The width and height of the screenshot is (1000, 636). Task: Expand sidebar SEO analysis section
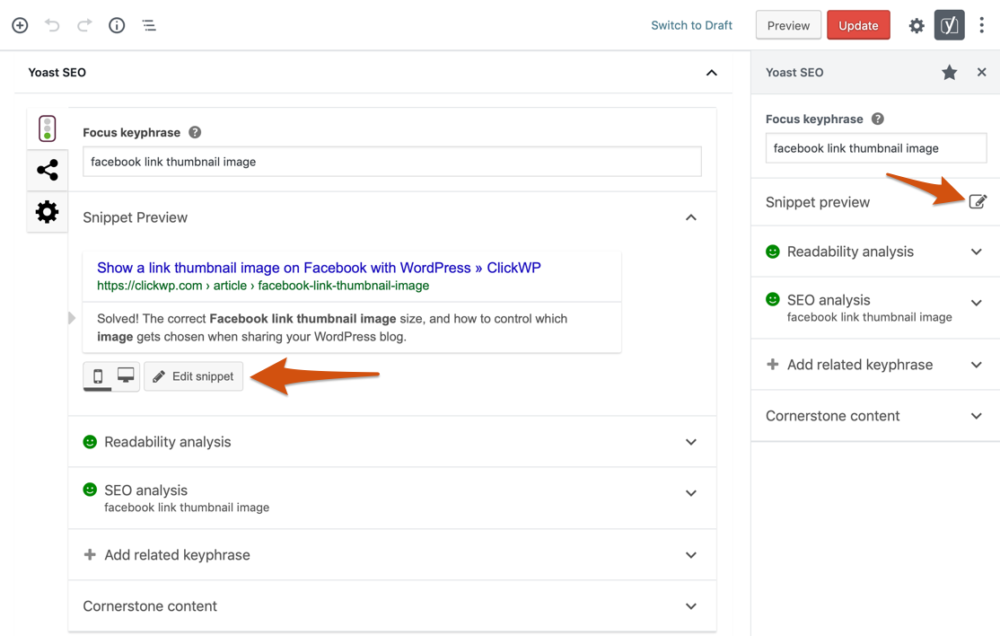point(976,302)
